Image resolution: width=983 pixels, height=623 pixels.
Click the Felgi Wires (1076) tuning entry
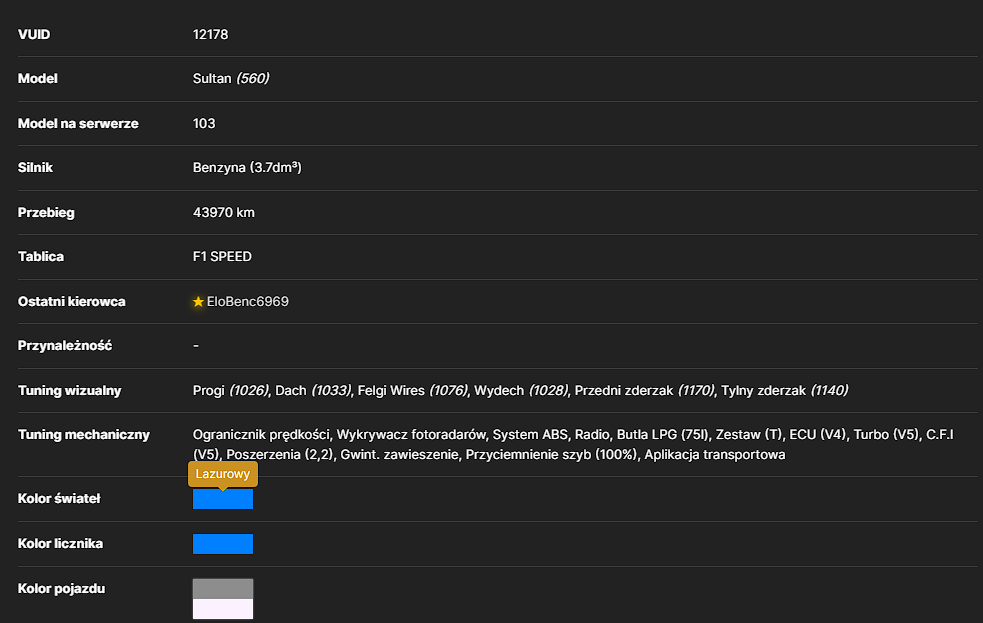[413, 390]
